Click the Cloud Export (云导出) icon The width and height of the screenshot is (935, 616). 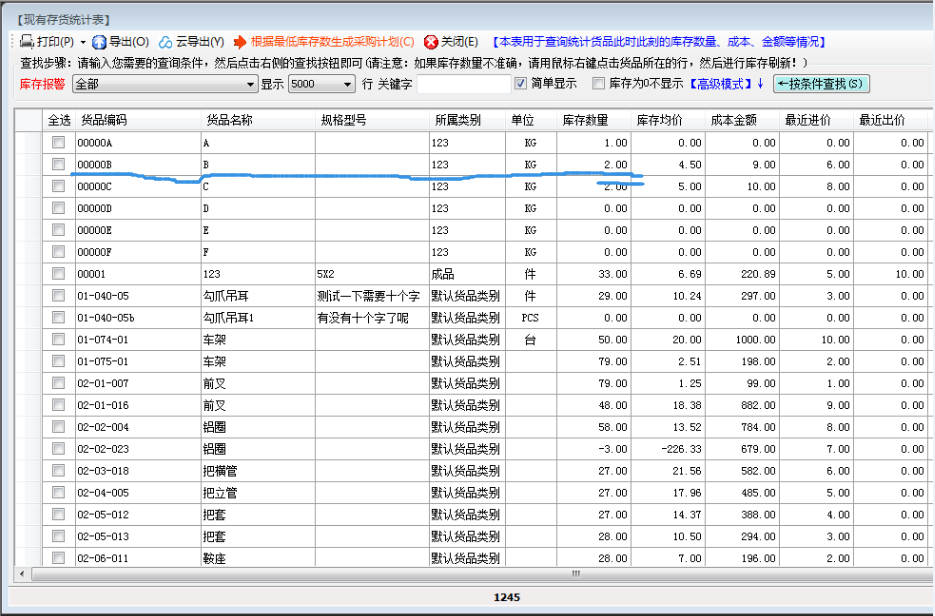tap(166, 42)
